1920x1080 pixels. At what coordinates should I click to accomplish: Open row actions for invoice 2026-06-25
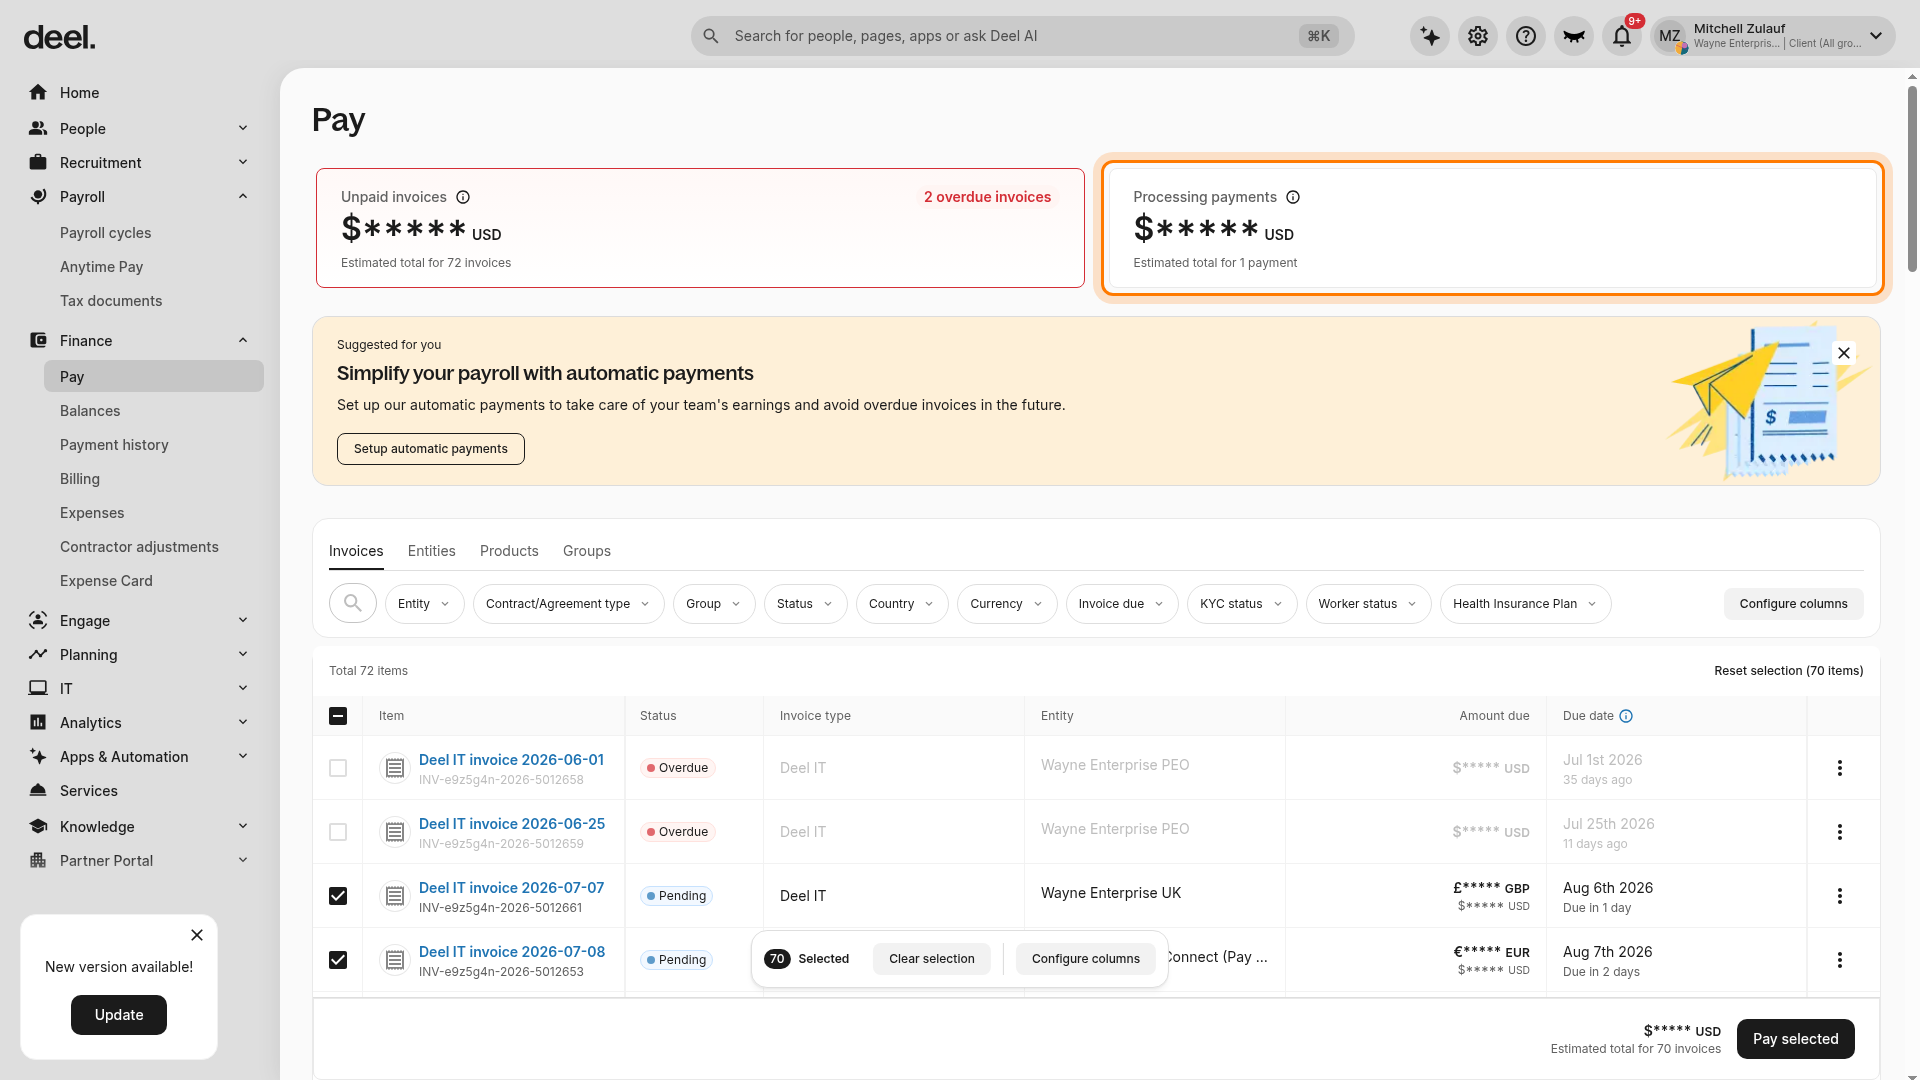click(1840, 832)
